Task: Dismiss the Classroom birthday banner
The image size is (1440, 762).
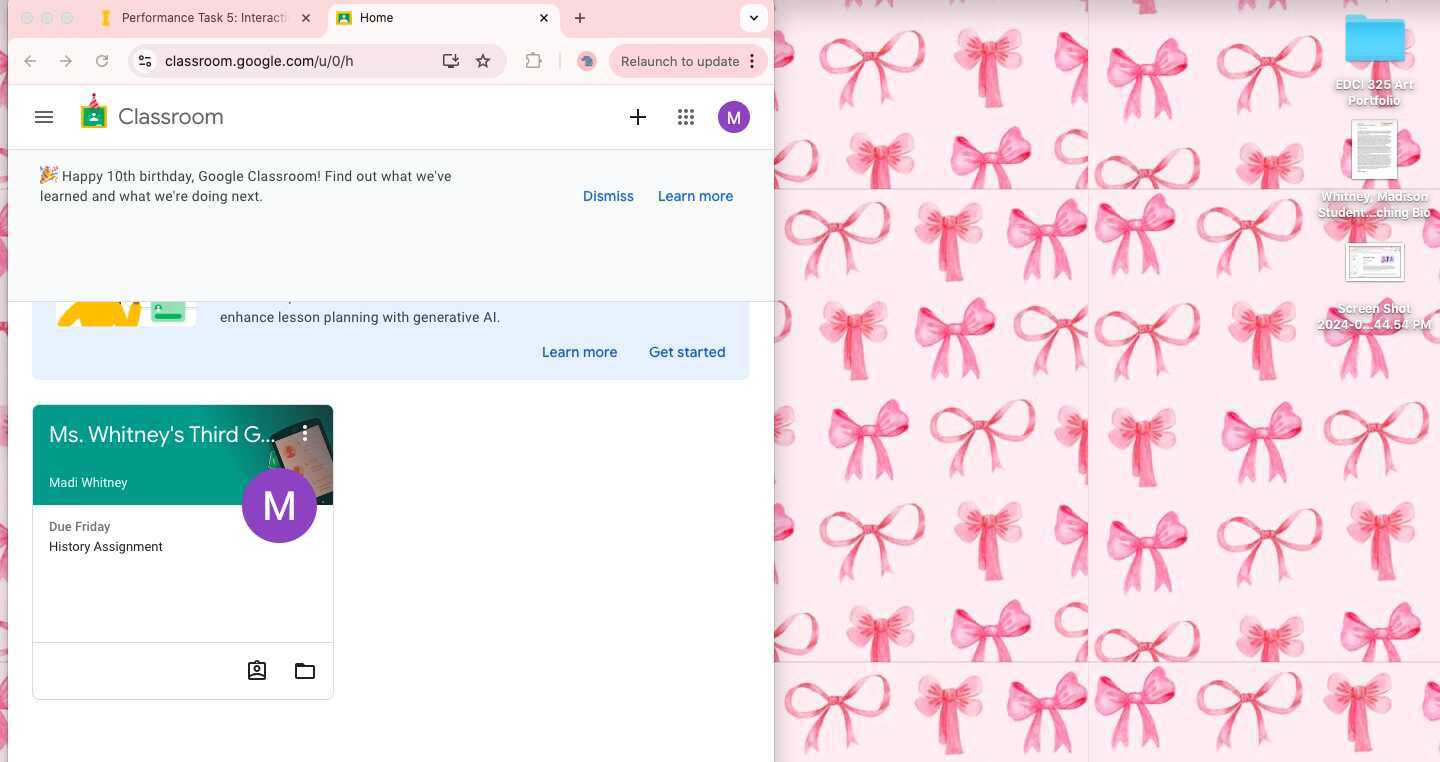Action: coord(608,196)
